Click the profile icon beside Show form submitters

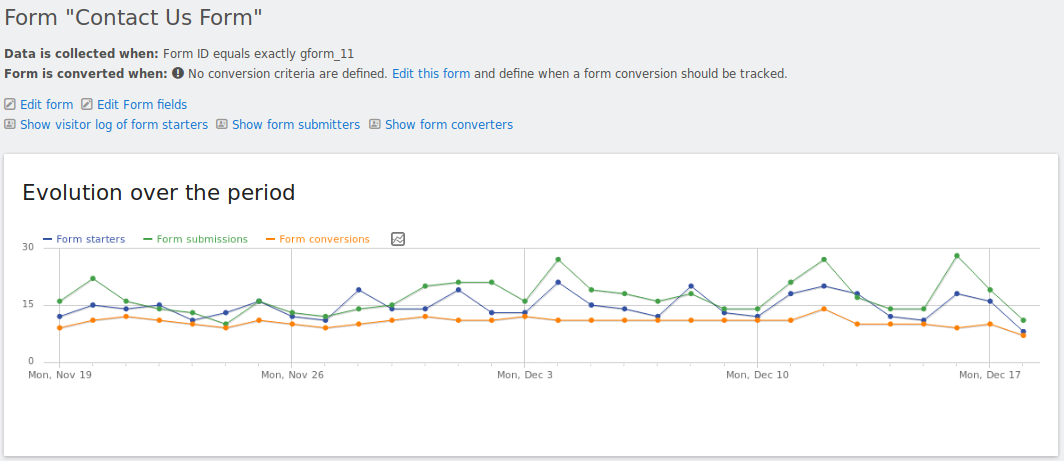coord(222,124)
